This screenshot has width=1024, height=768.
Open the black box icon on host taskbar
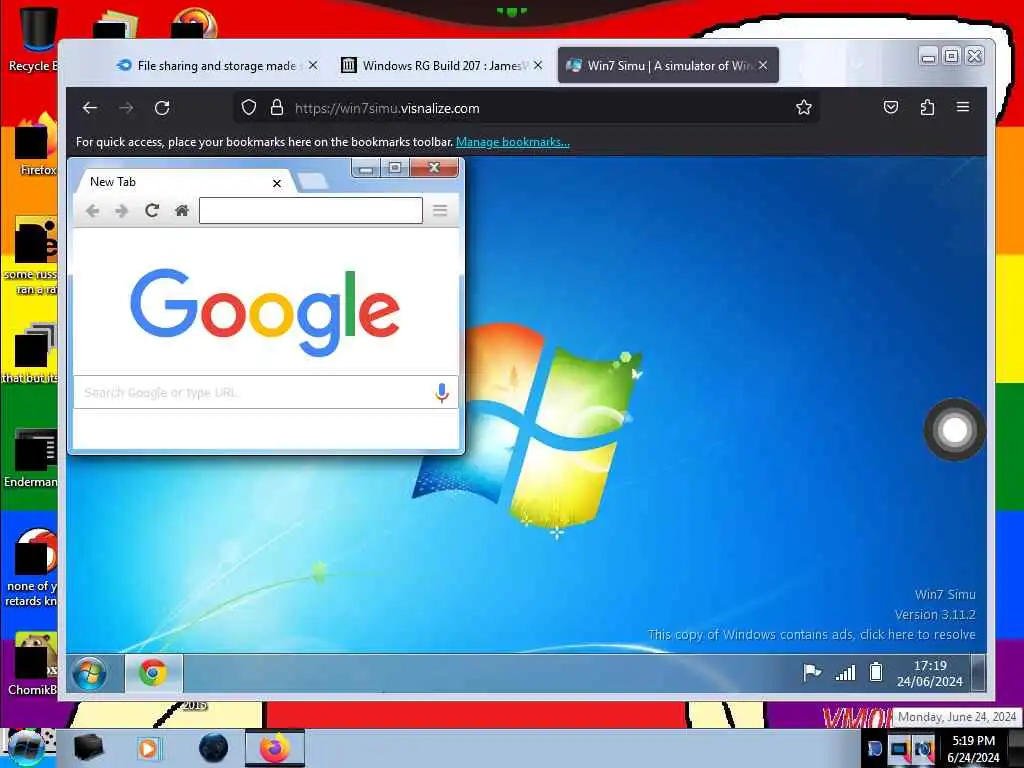click(88, 748)
